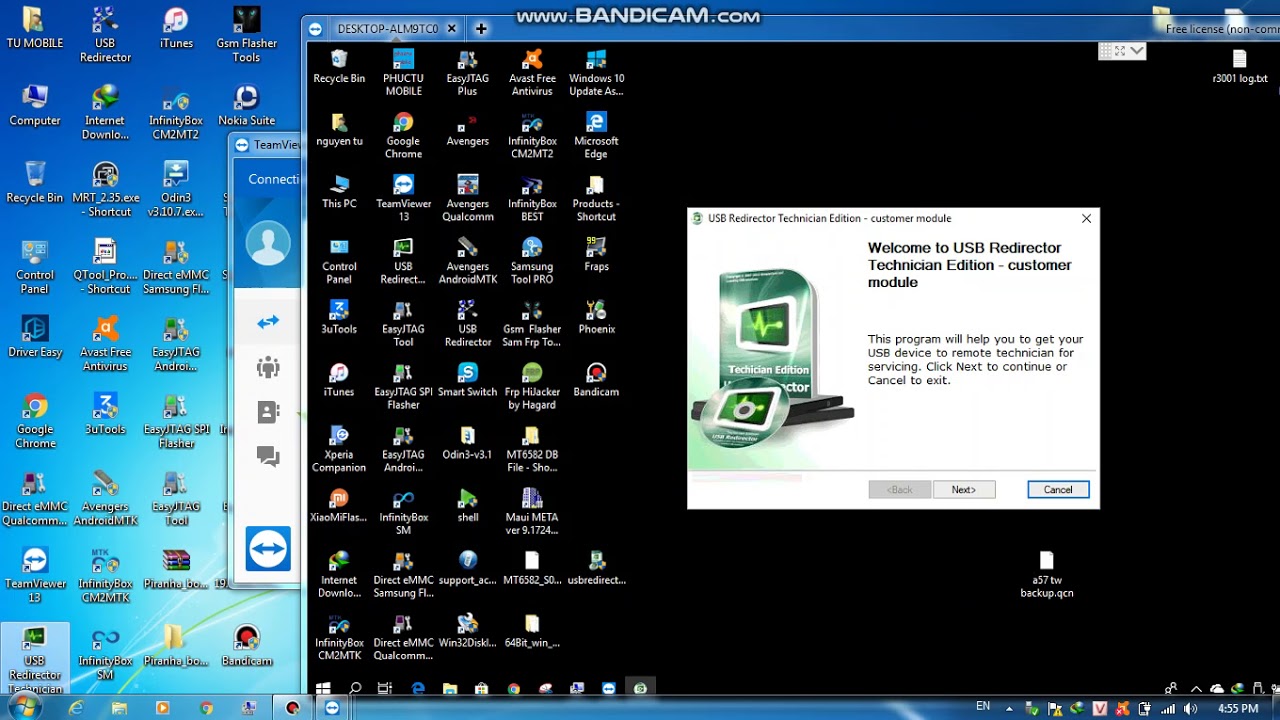The image size is (1280, 720).
Task: Launch Fraps on remote desktop
Action: coord(596,255)
